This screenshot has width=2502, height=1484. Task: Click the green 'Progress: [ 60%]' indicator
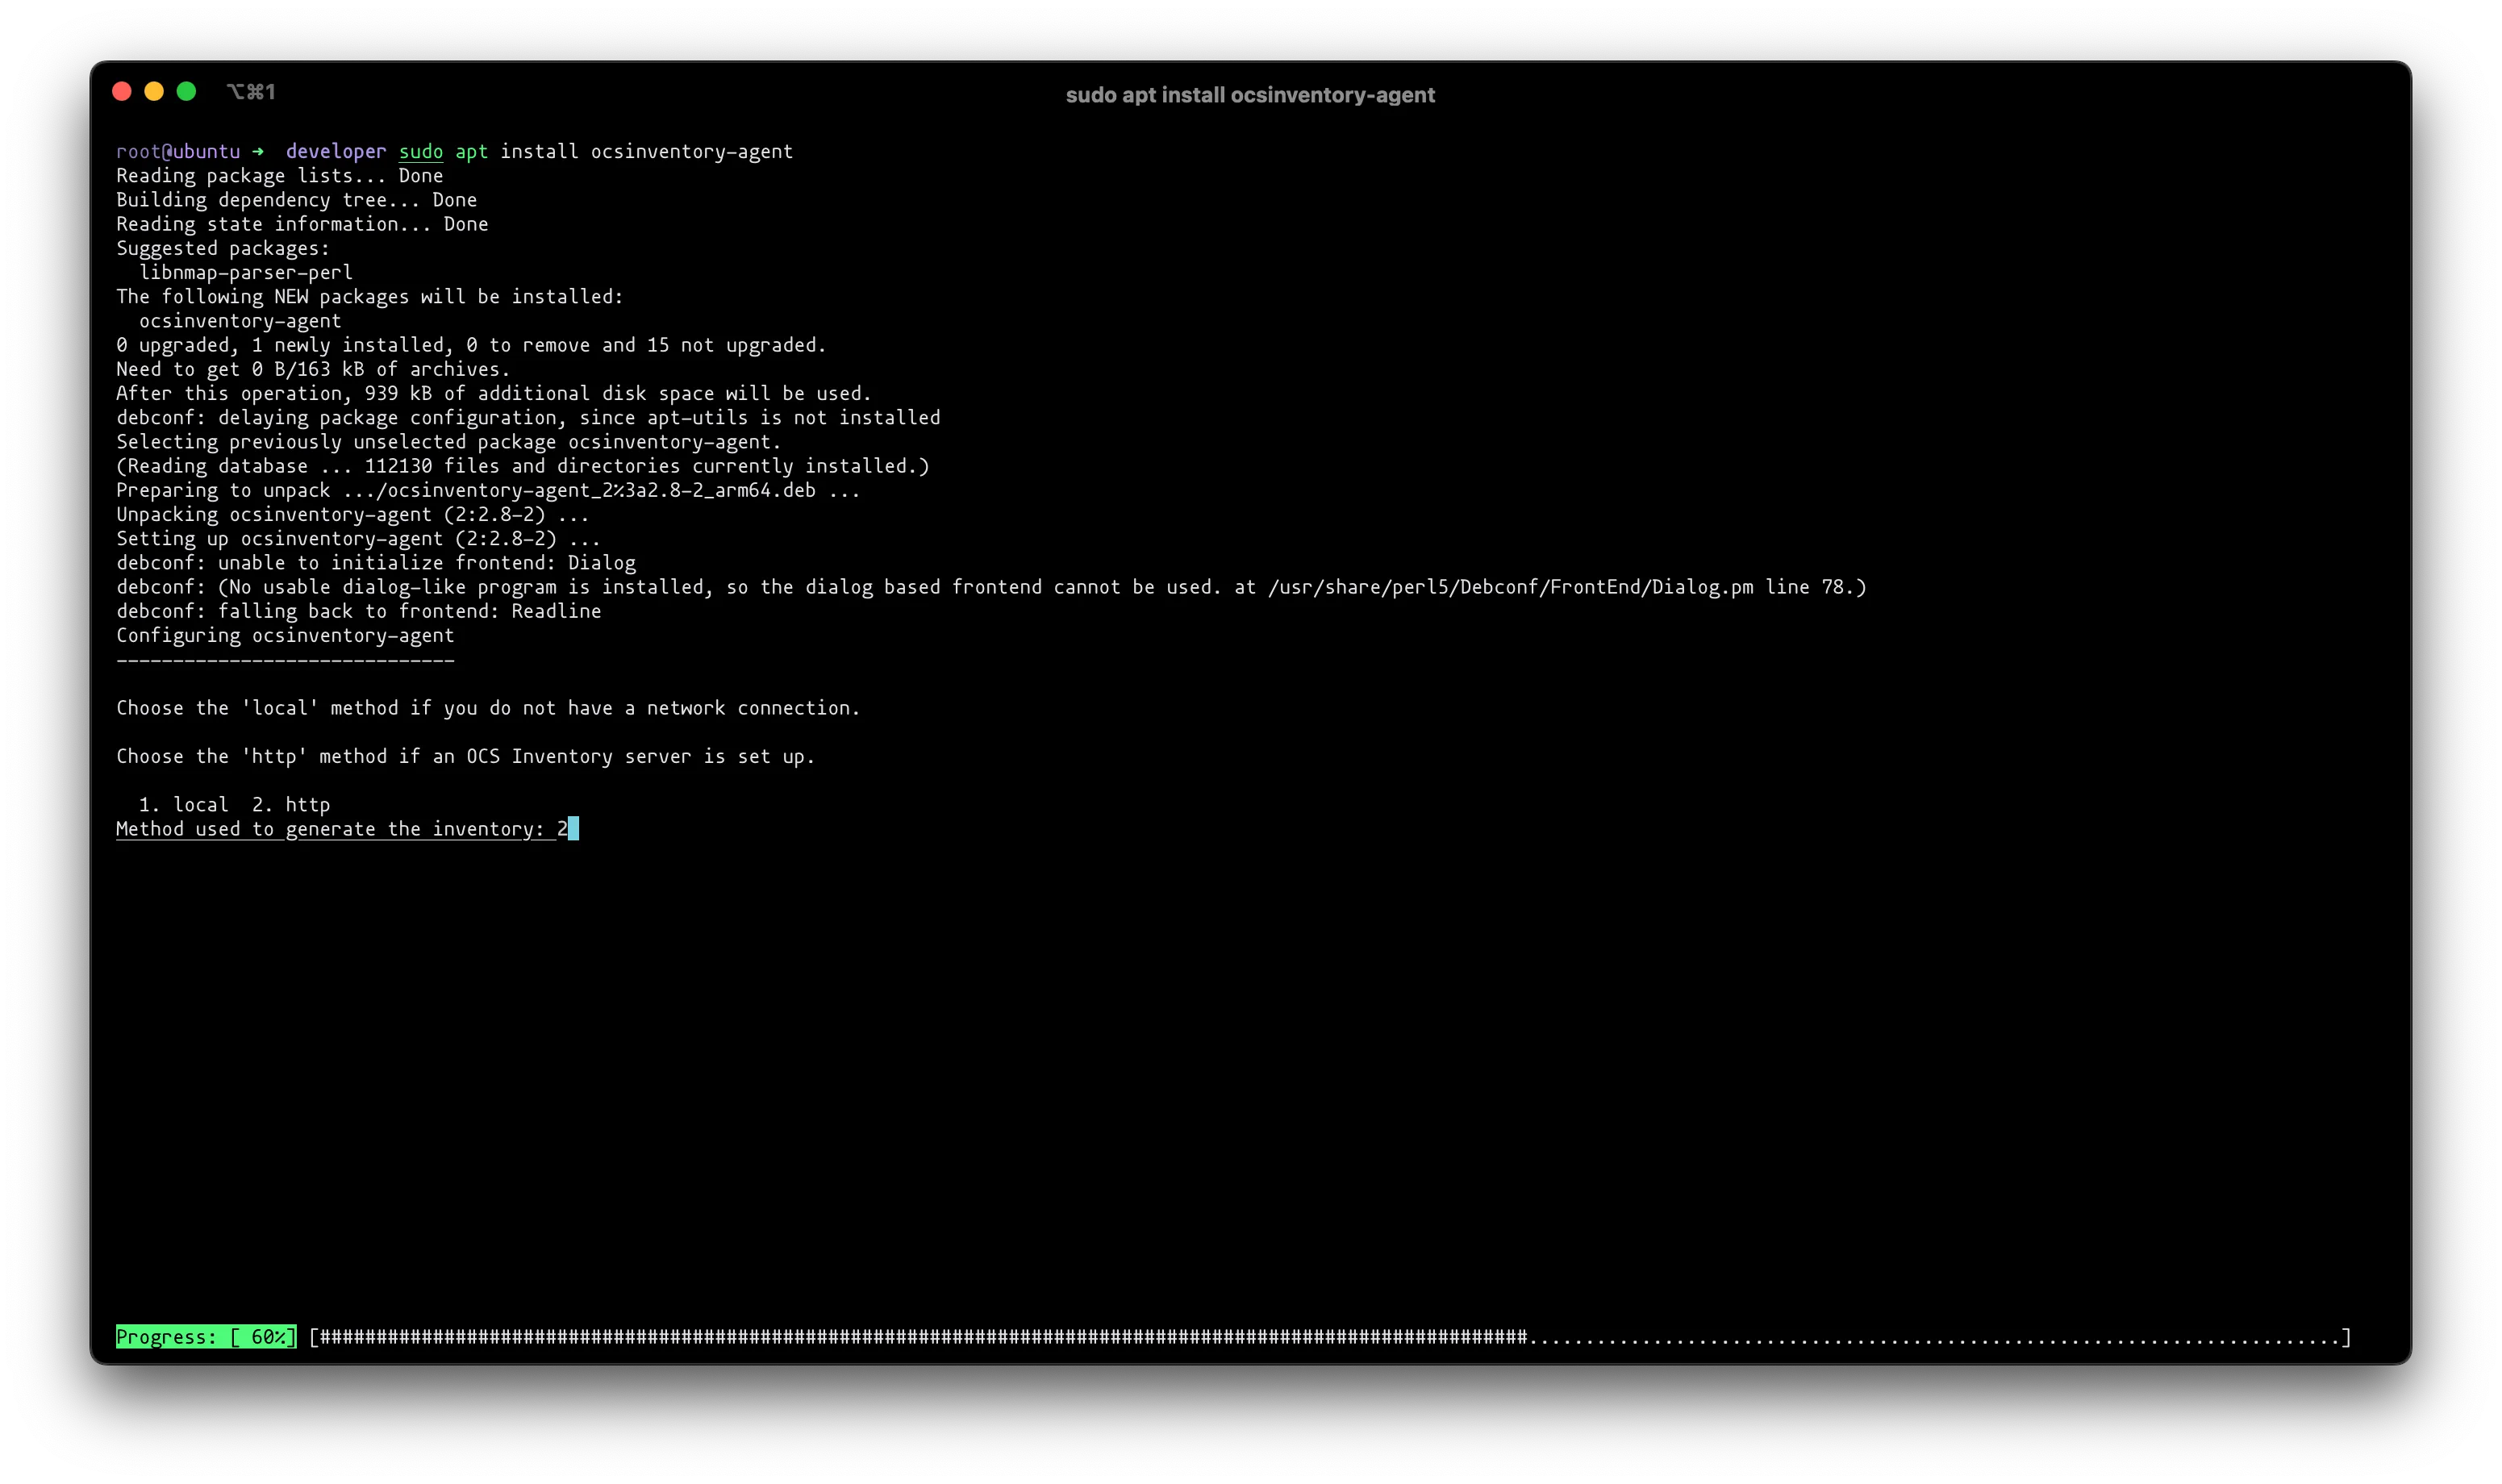click(x=206, y=1337)
